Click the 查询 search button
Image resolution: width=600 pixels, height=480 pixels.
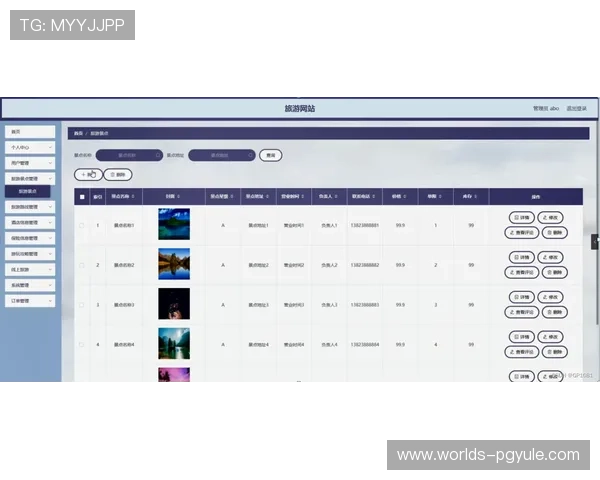point(270,155)
